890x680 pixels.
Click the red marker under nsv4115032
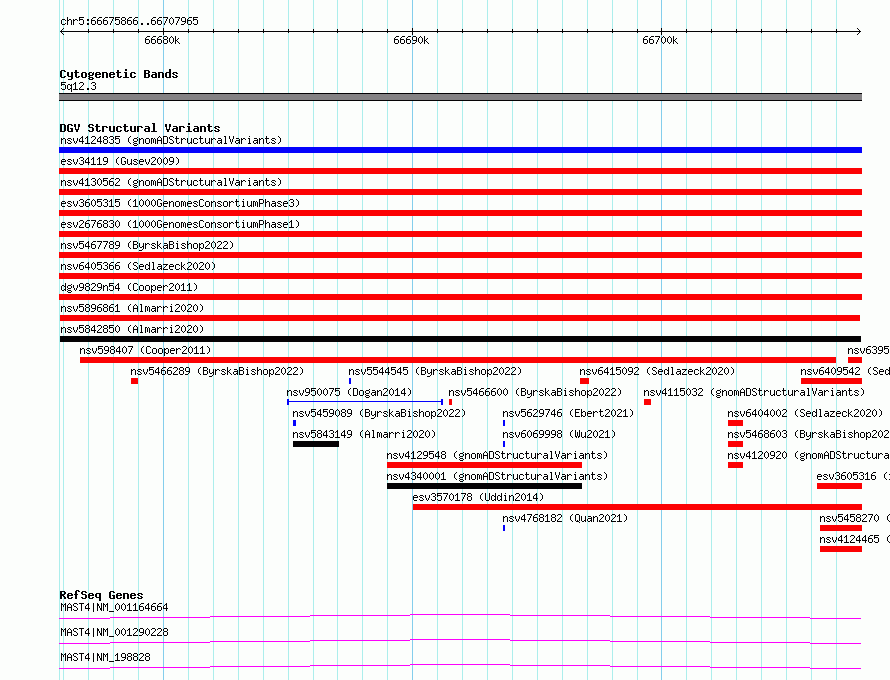click(647, 402)
